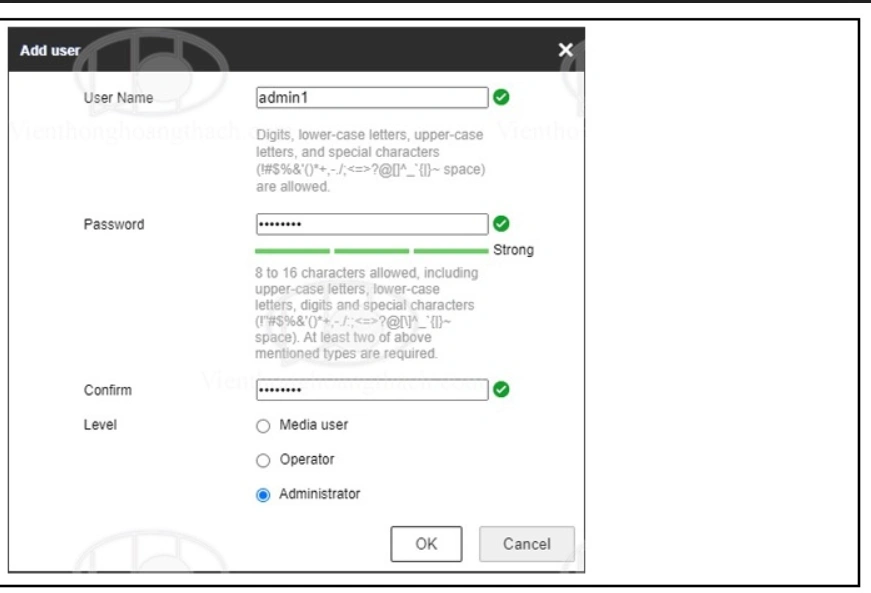Image resolution: width=871 pixels, height=593 pixels.
Task: Select the Operator level radio button
Action: pyautogui.click(x=264, y=460)
